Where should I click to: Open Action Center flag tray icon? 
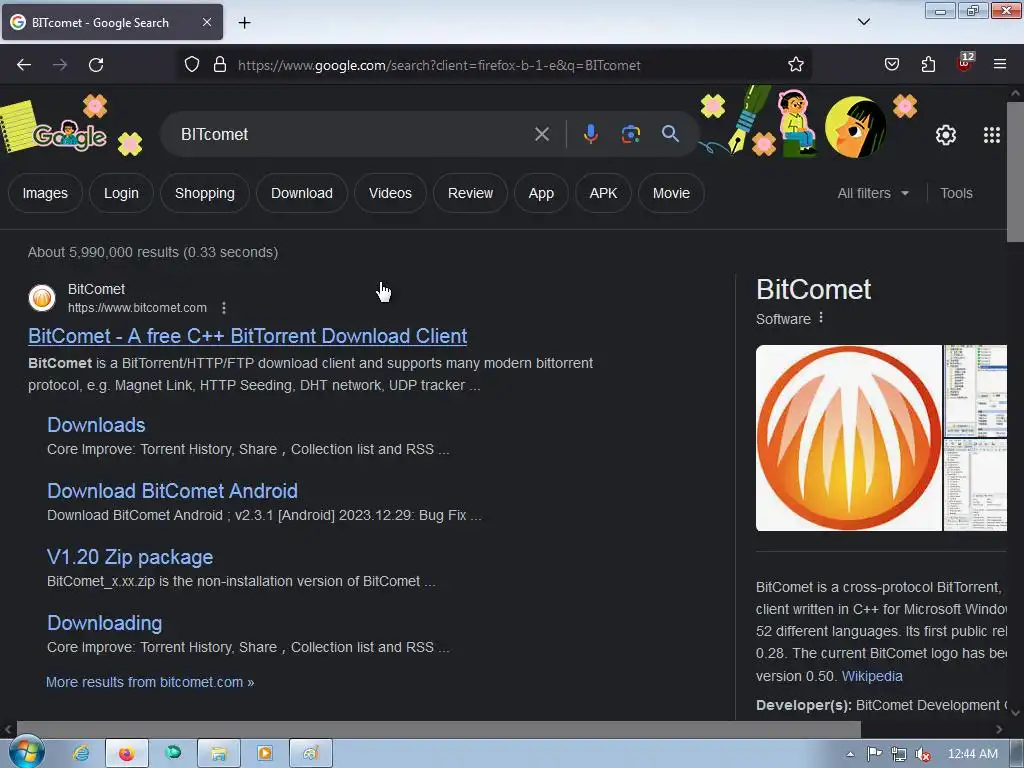874,754
